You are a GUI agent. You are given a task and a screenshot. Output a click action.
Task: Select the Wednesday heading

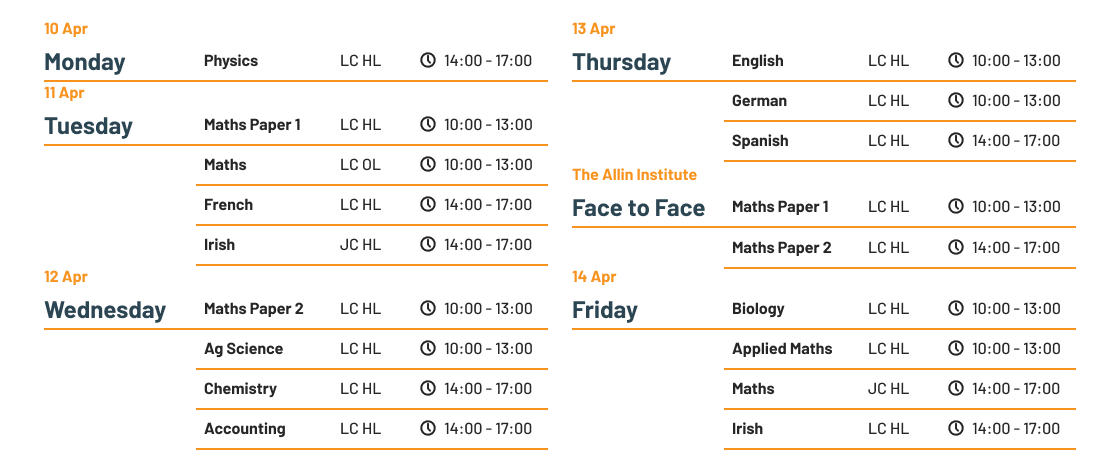pos(105,310)
